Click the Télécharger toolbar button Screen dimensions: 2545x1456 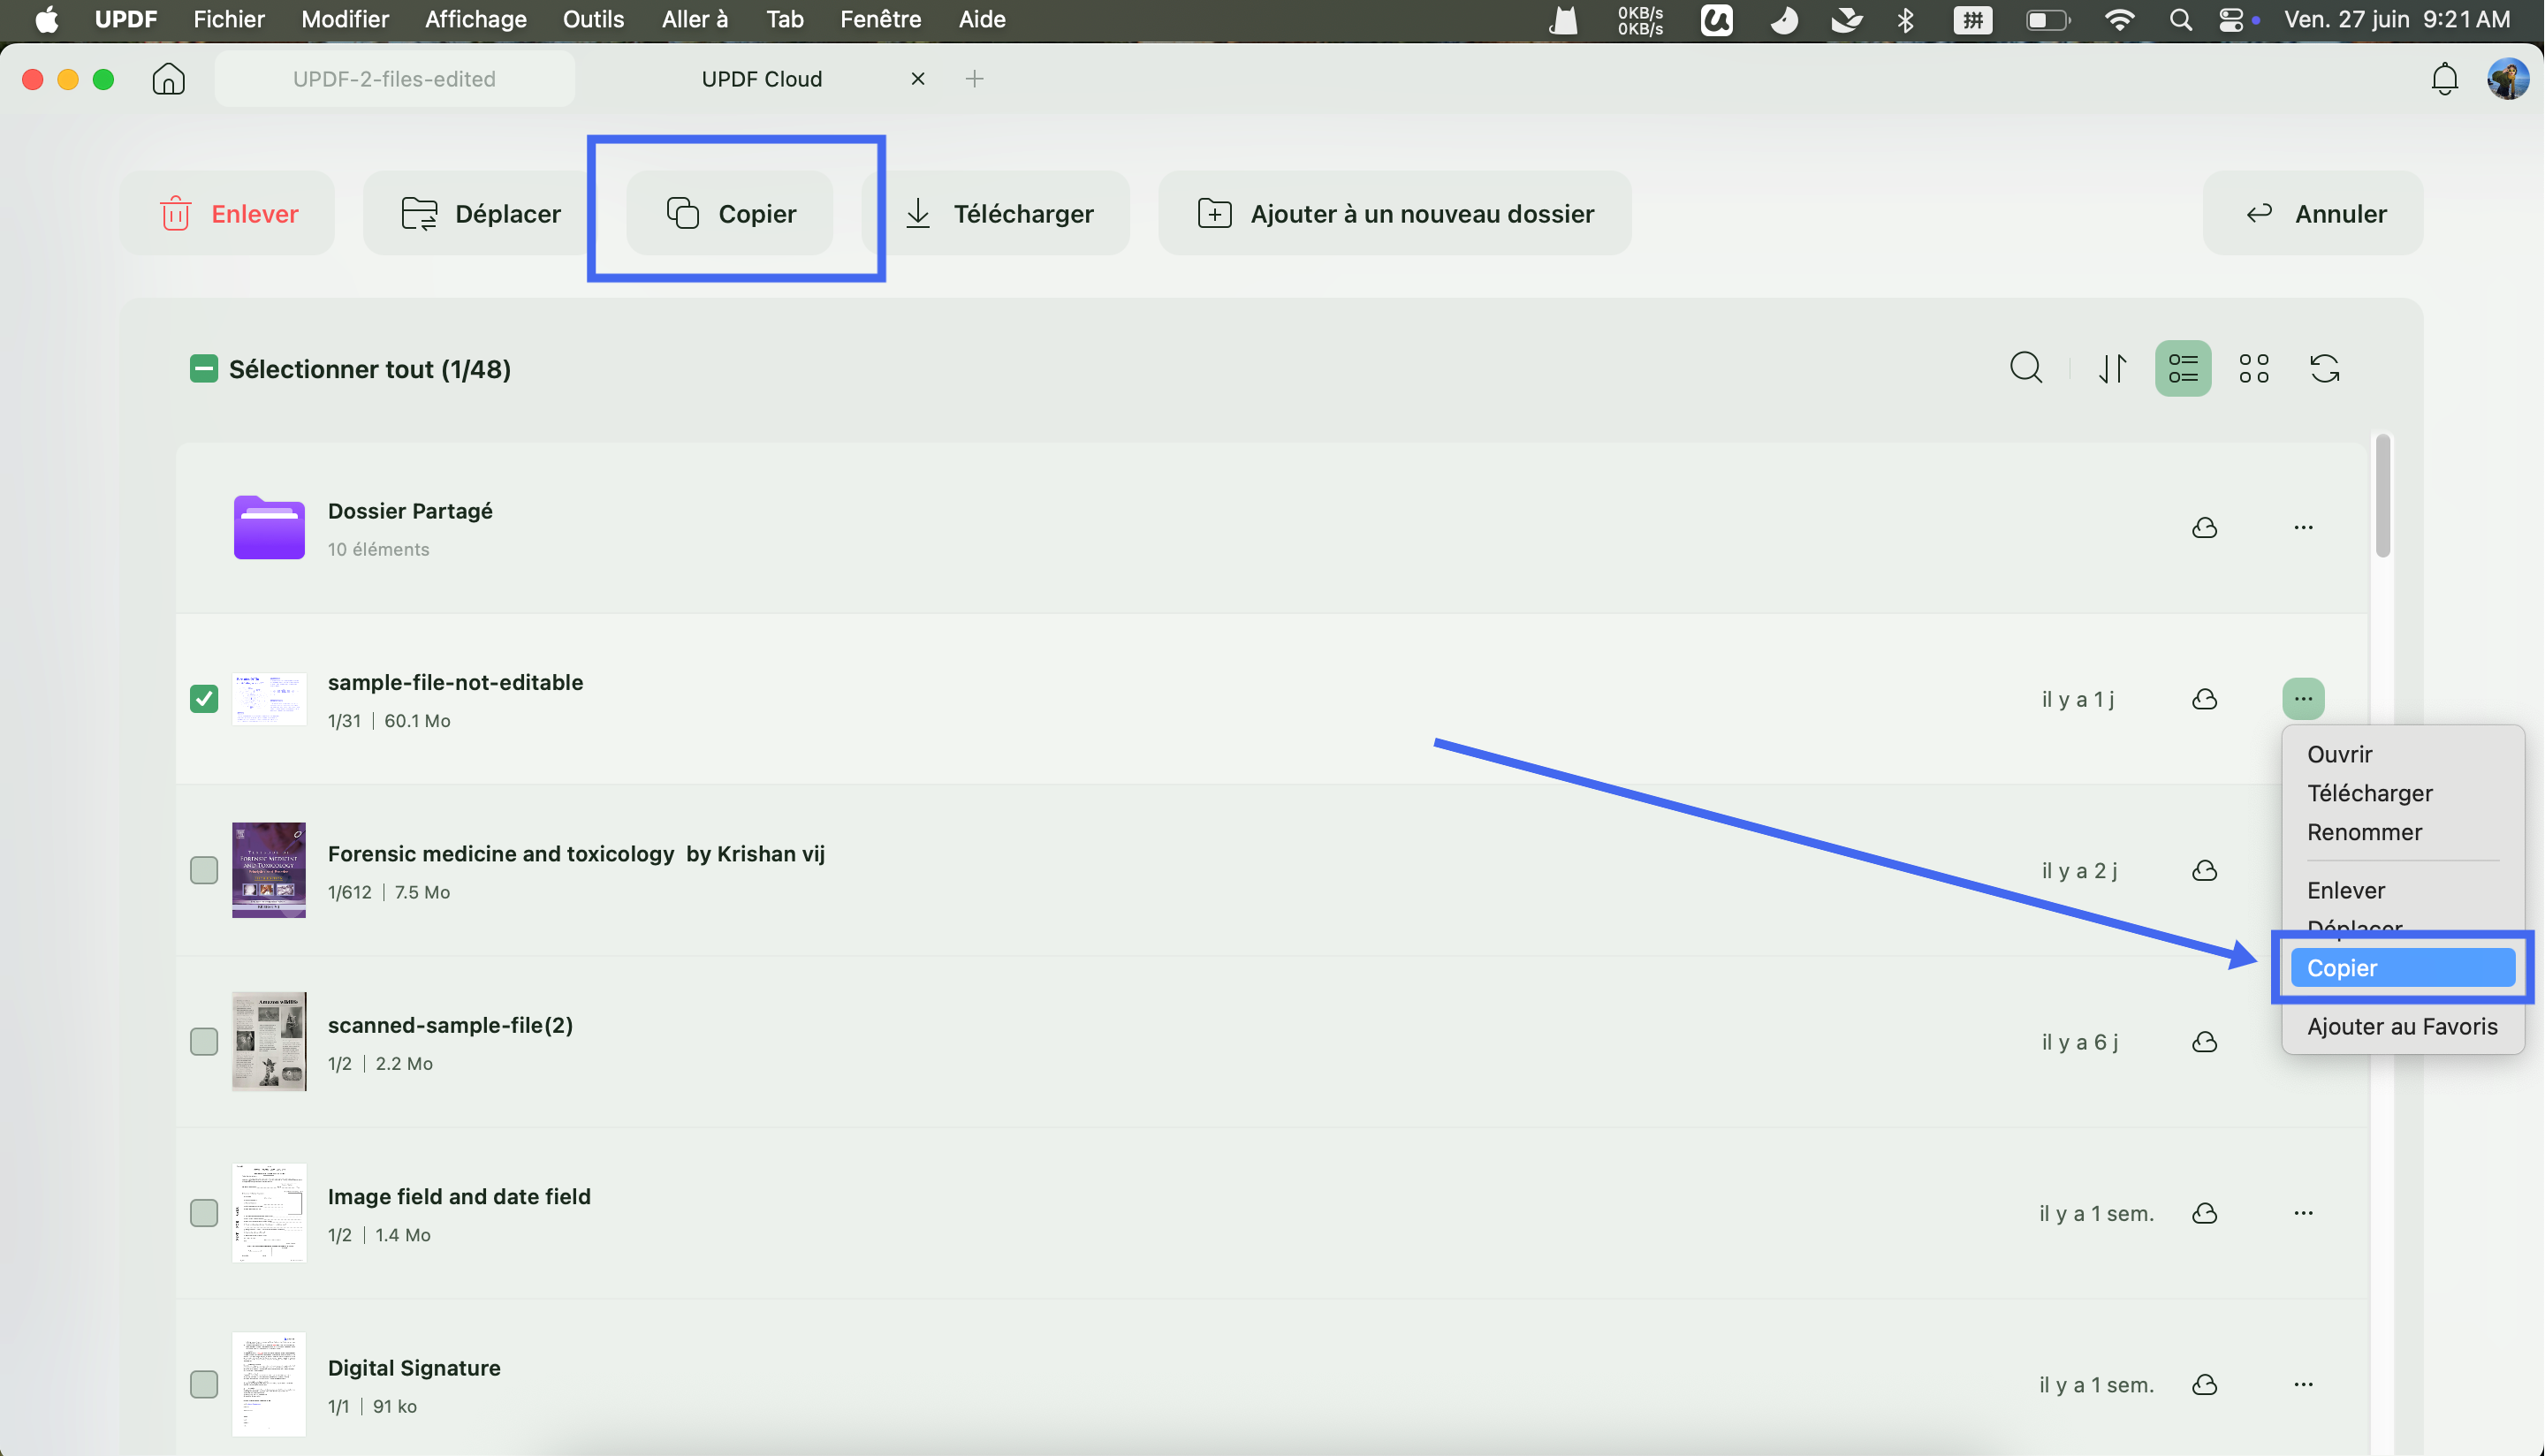998,213
